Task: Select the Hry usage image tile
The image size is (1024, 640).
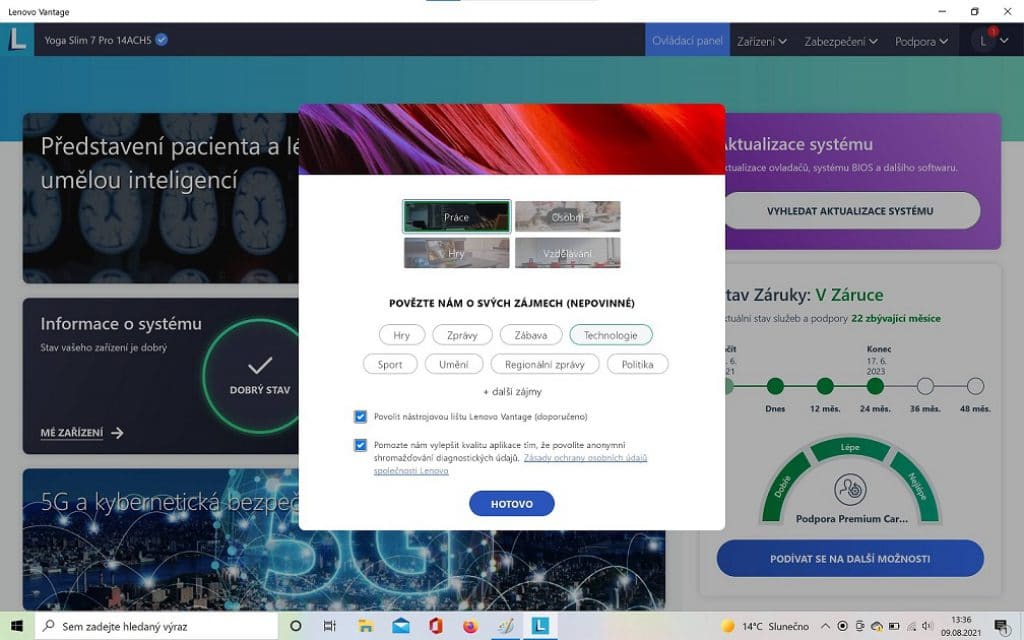Action: (x=456, y=253)
